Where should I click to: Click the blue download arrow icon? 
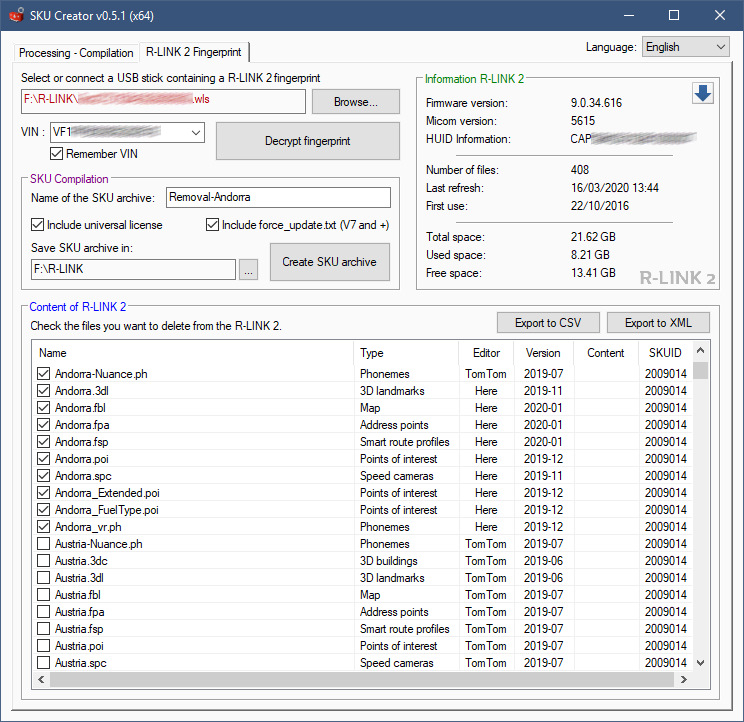pyautogui.click(x=702, y=93)
